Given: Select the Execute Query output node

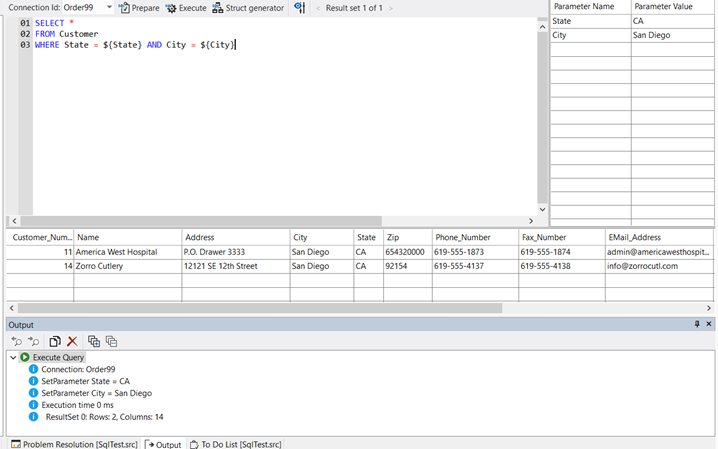Looking at the screenshot, I should [x=58, y=357].
